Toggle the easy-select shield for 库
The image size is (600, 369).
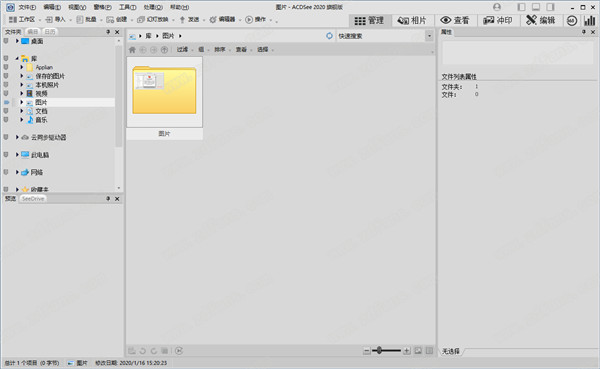tap(6, 59)
